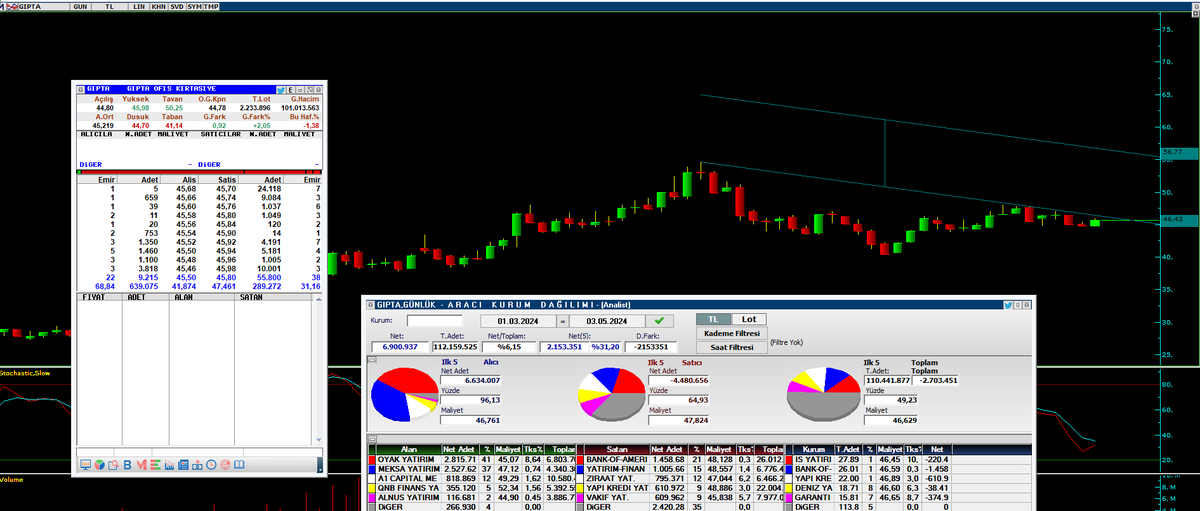Open the blue clock icon in GIPTA toolbar

click(x=211, y=465)
